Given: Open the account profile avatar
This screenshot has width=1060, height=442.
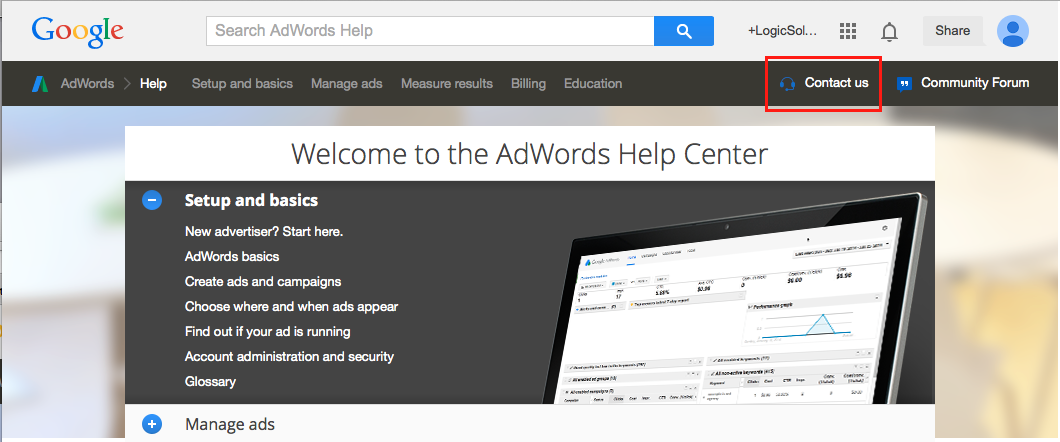Looking at the screenshot, I should click(x=1013, y=31).
